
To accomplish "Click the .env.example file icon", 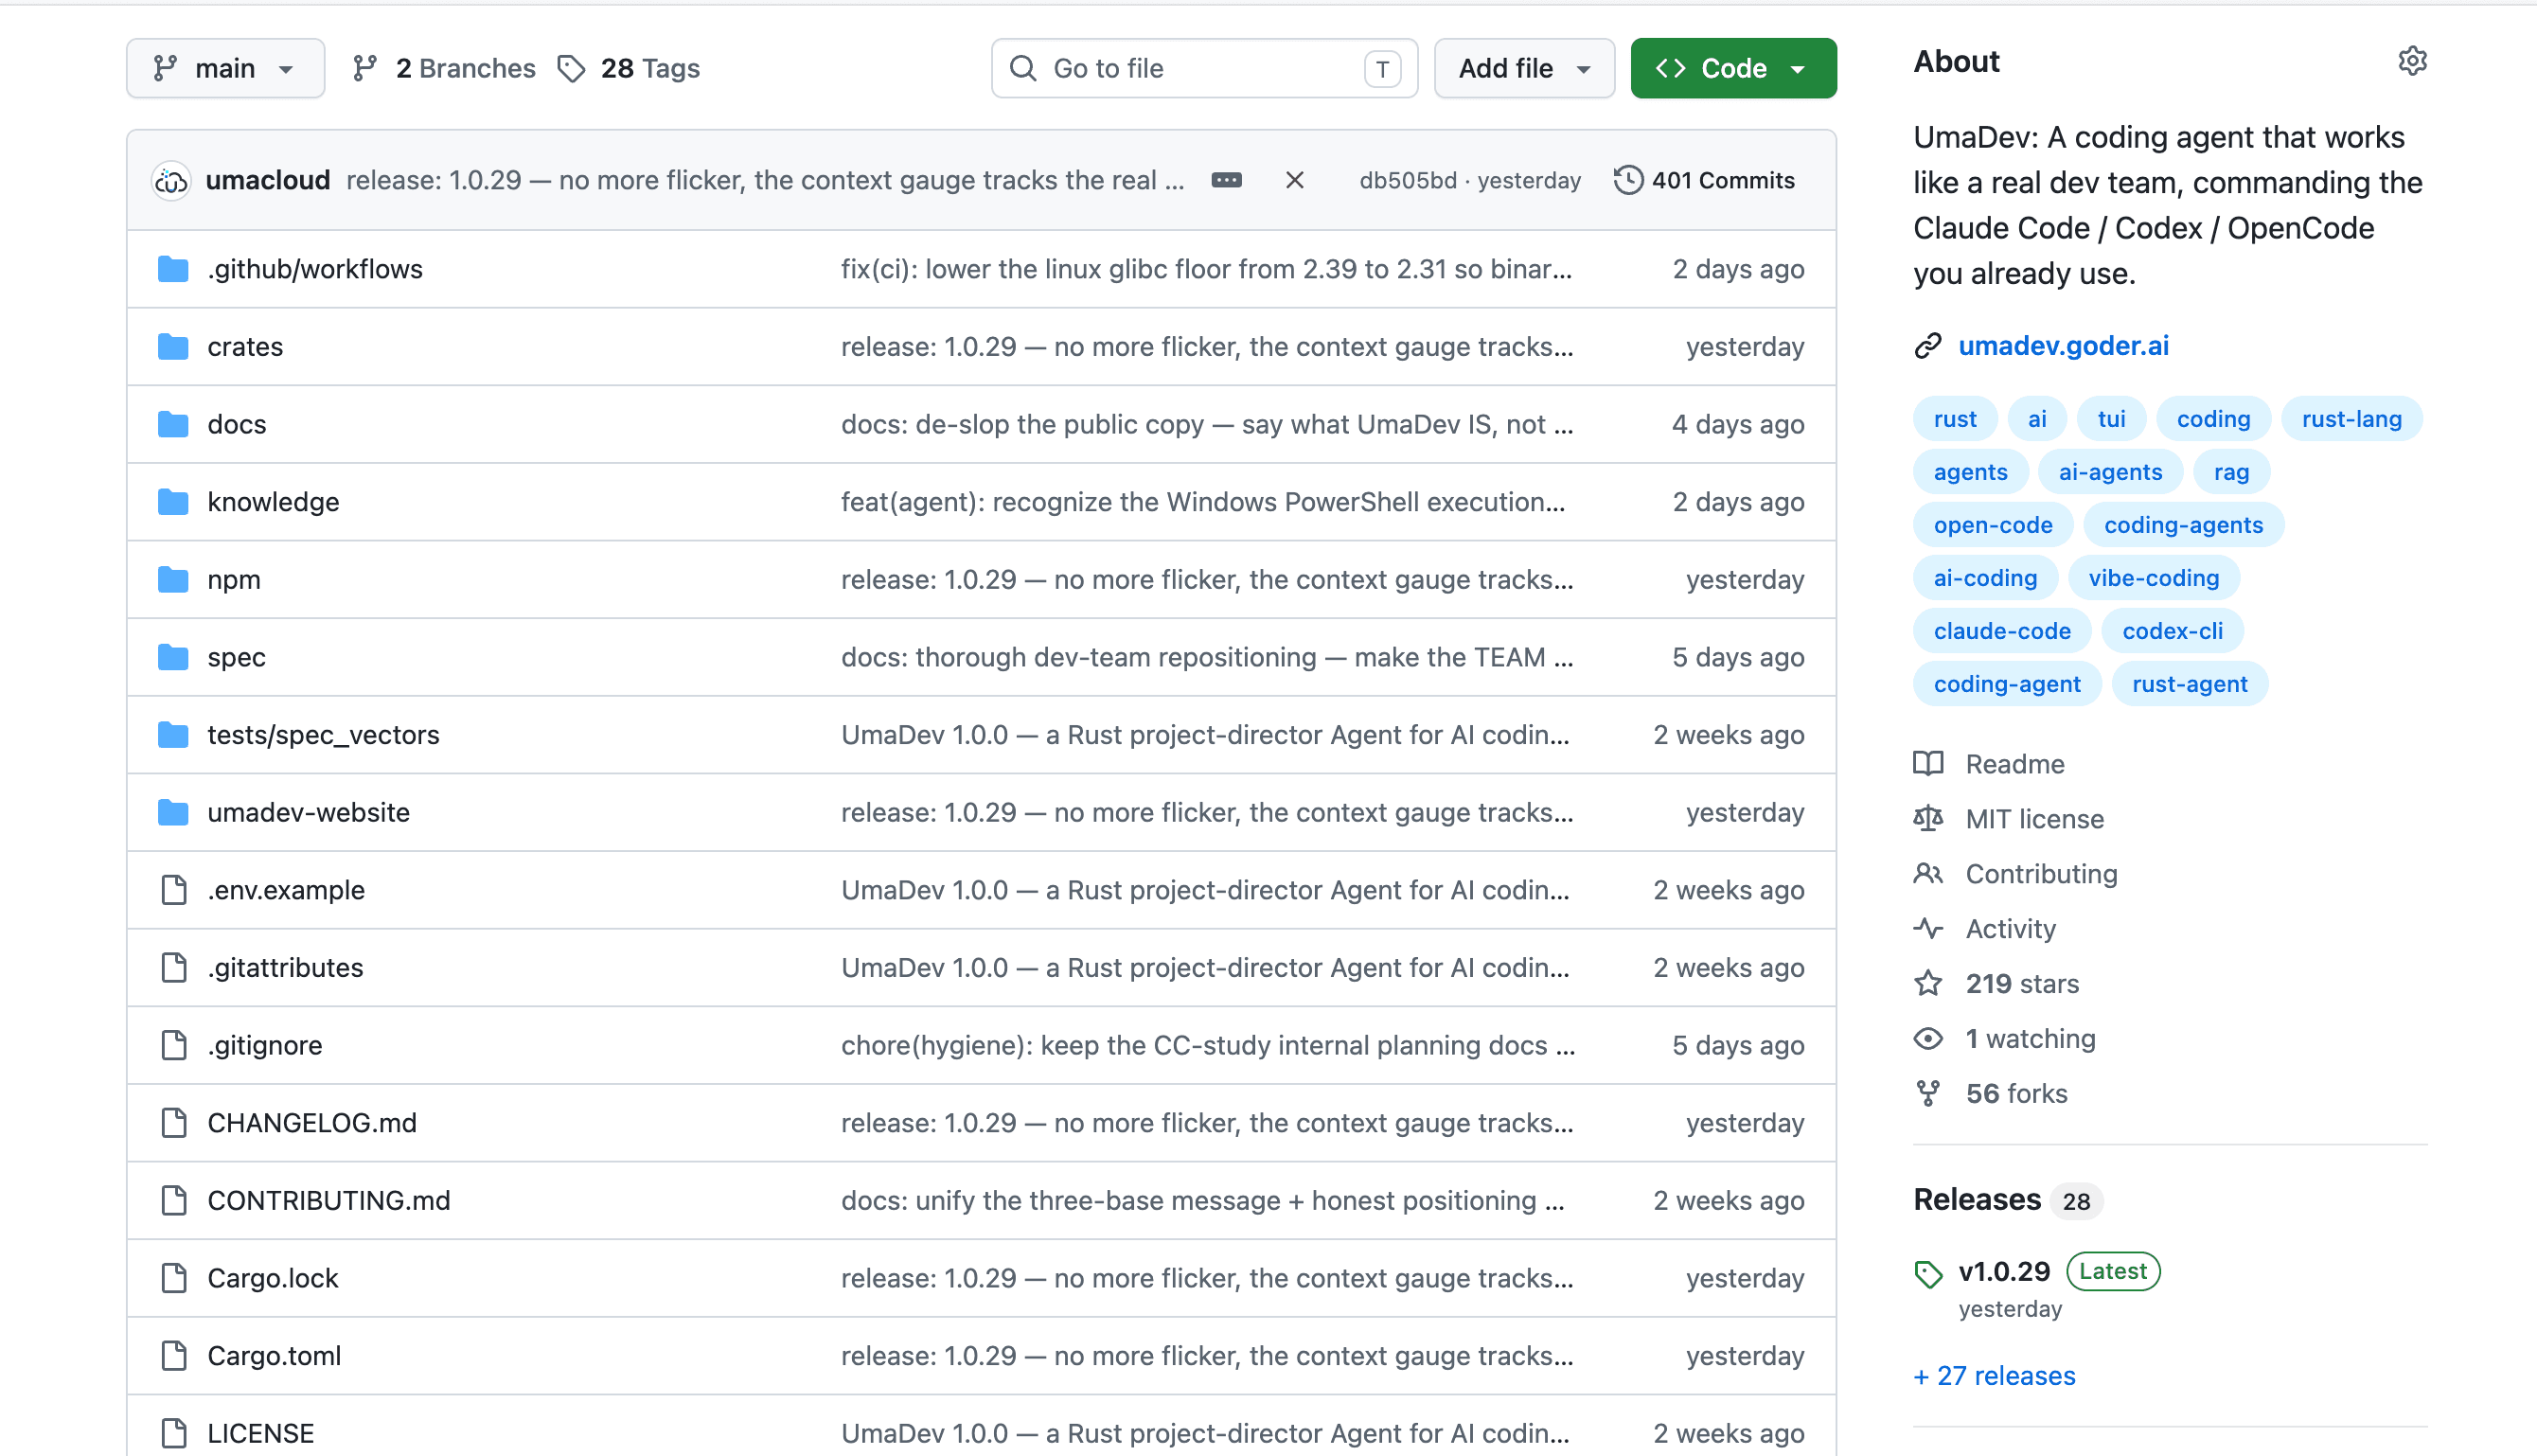I will [174, 890].
